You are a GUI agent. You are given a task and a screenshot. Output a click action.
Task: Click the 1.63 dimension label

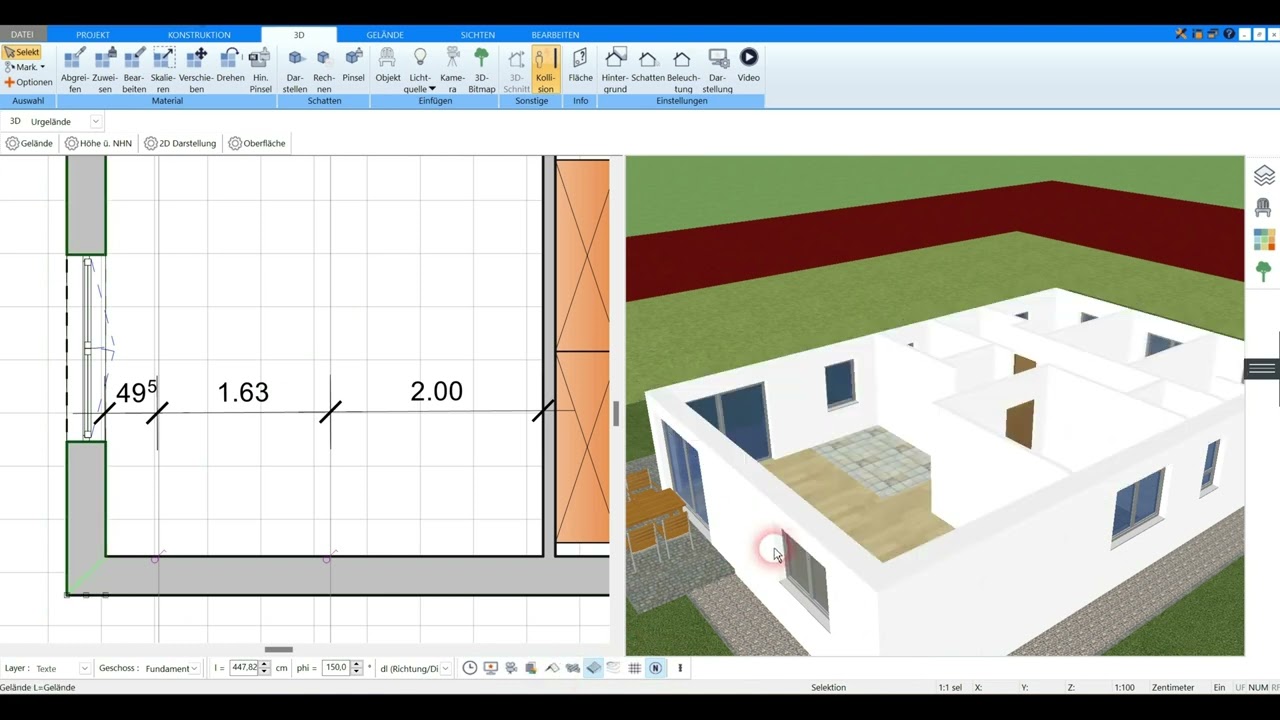point(243,392)
